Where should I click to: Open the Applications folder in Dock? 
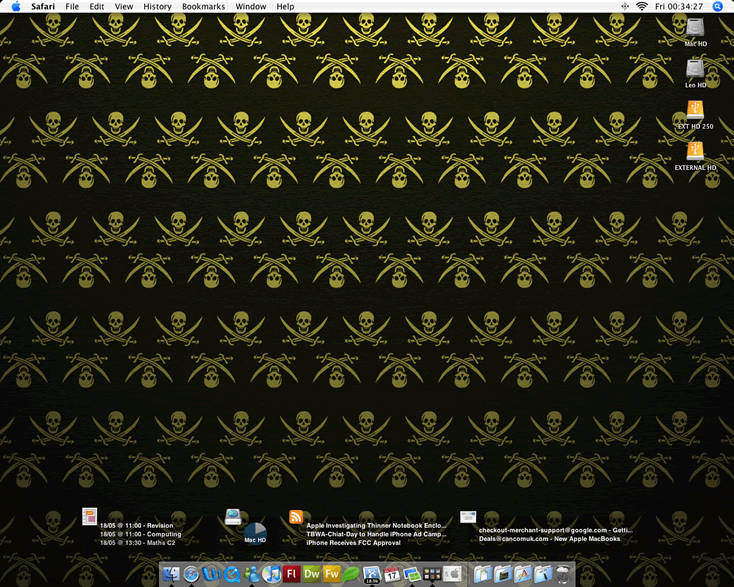[523, 574]
